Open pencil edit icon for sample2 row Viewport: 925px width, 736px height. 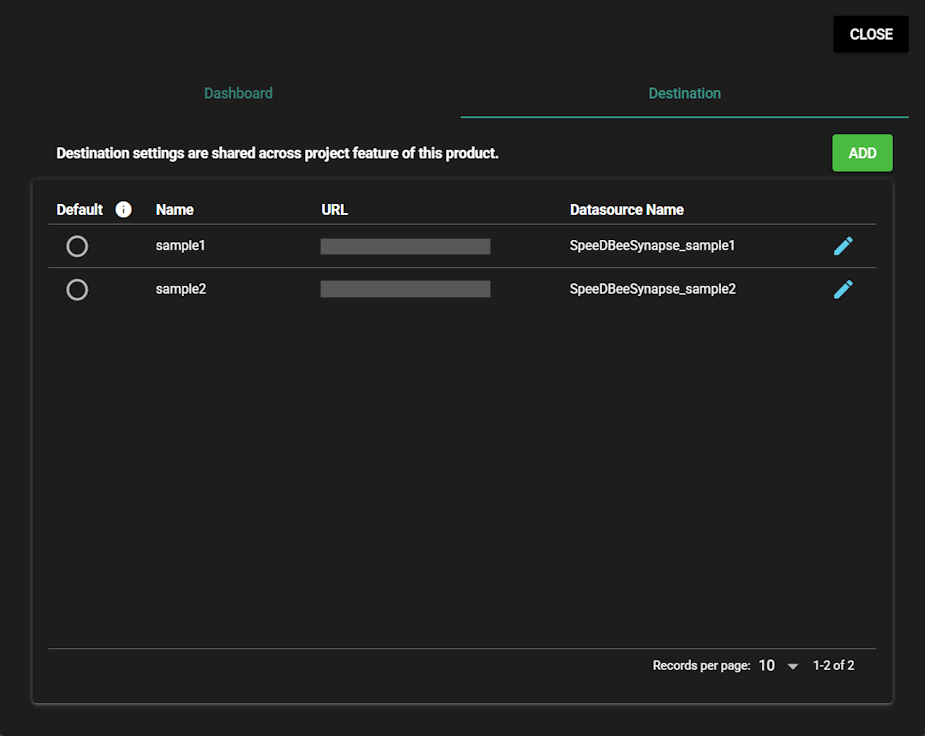[x=843, y=289]
